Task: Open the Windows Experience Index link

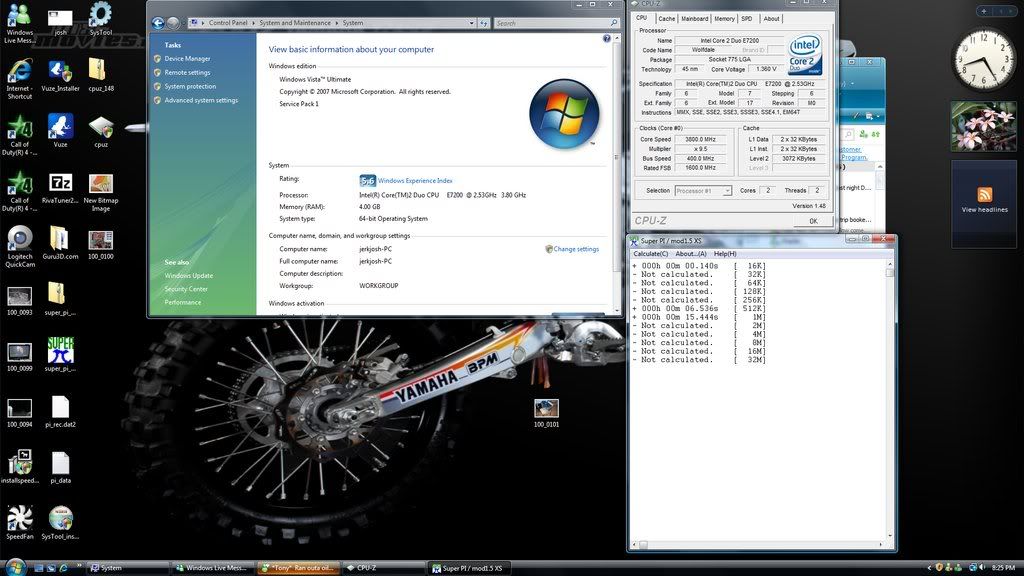Action: point(415,180)
